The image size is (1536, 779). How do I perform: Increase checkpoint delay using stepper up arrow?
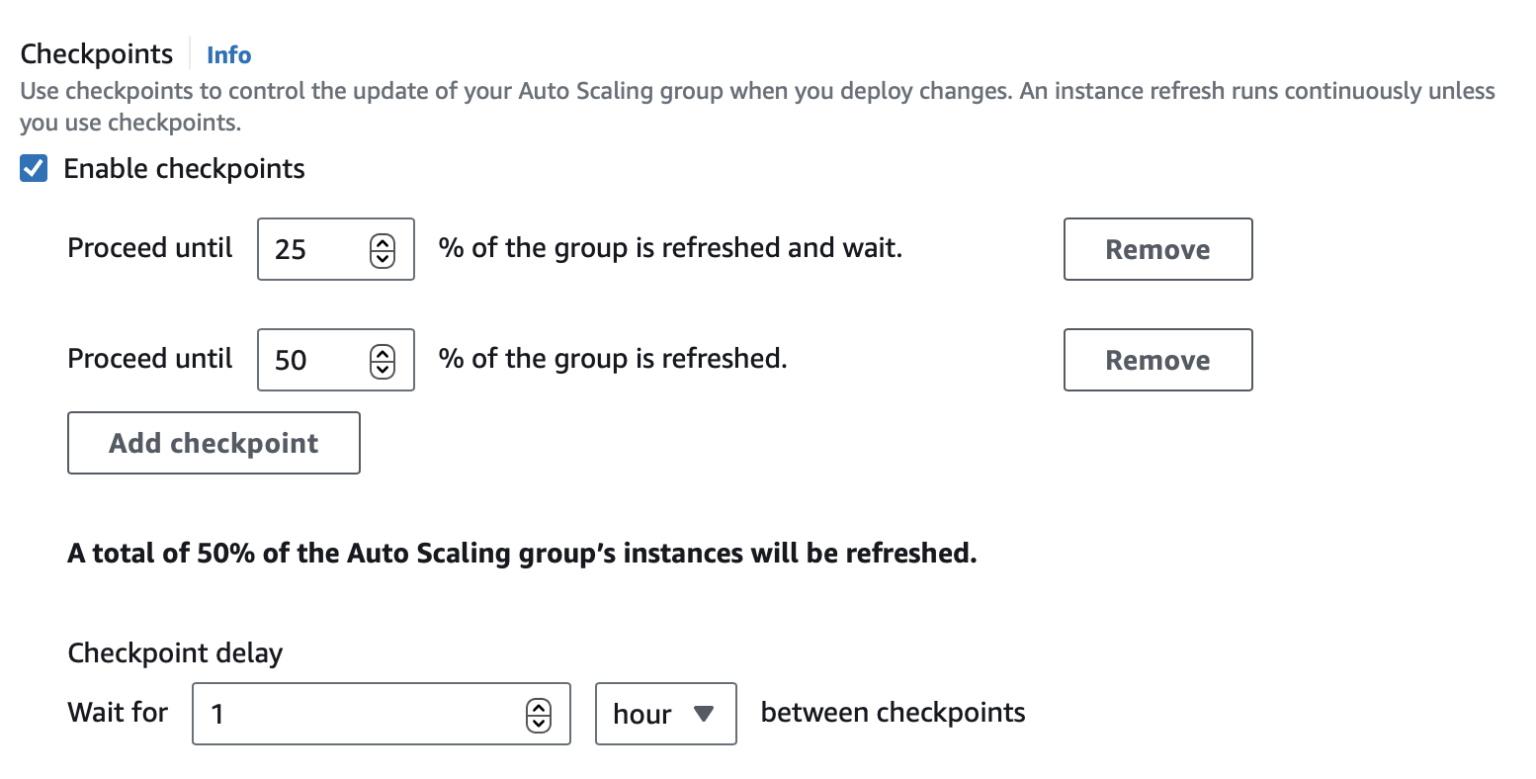(538, 707)
